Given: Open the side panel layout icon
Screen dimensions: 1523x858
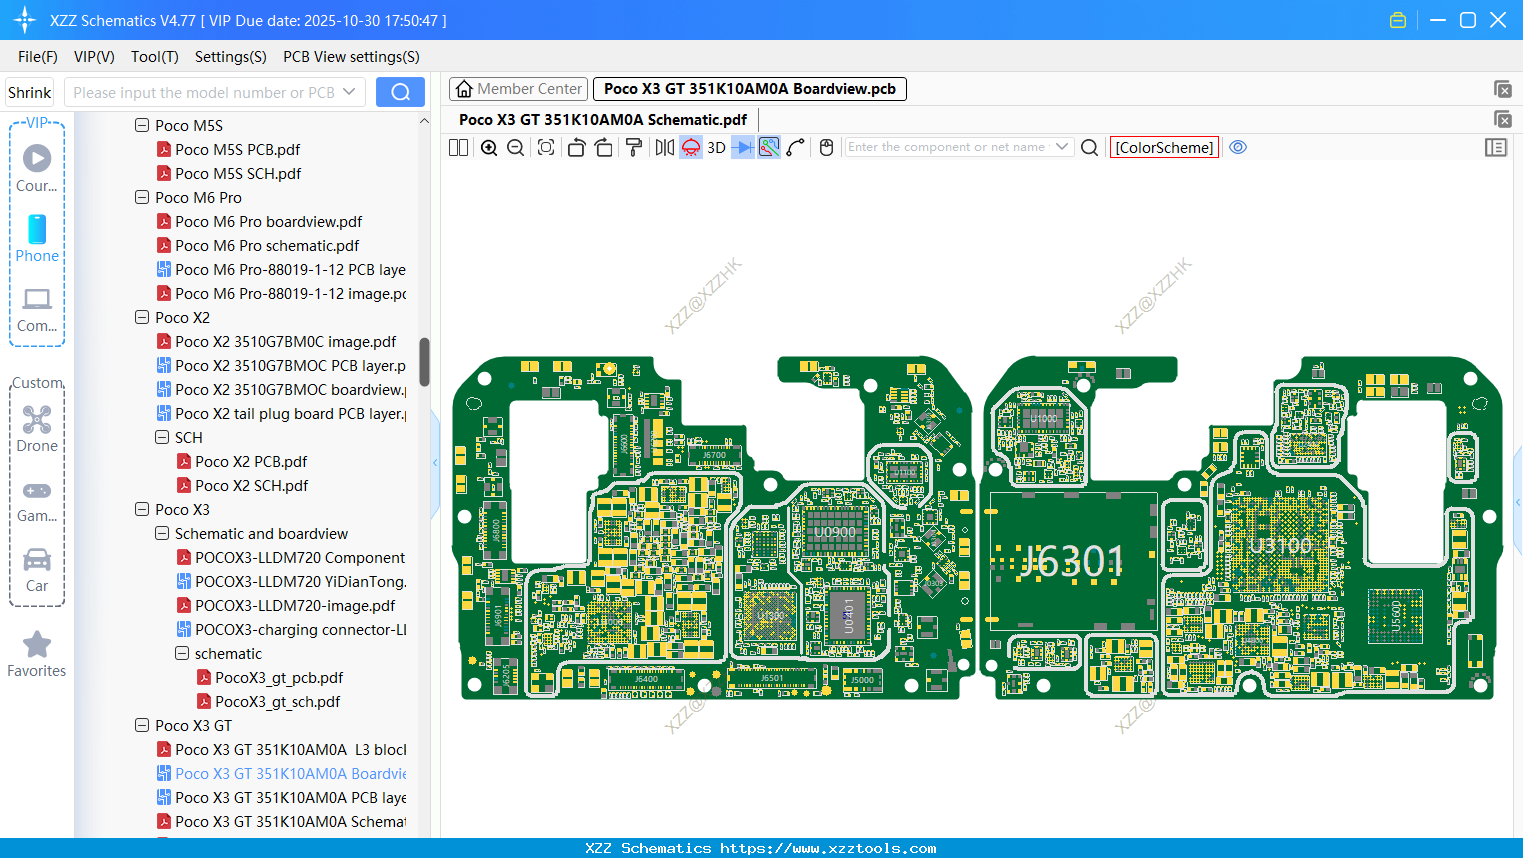Looking at the screenshot, I should tap(1496, 147).
